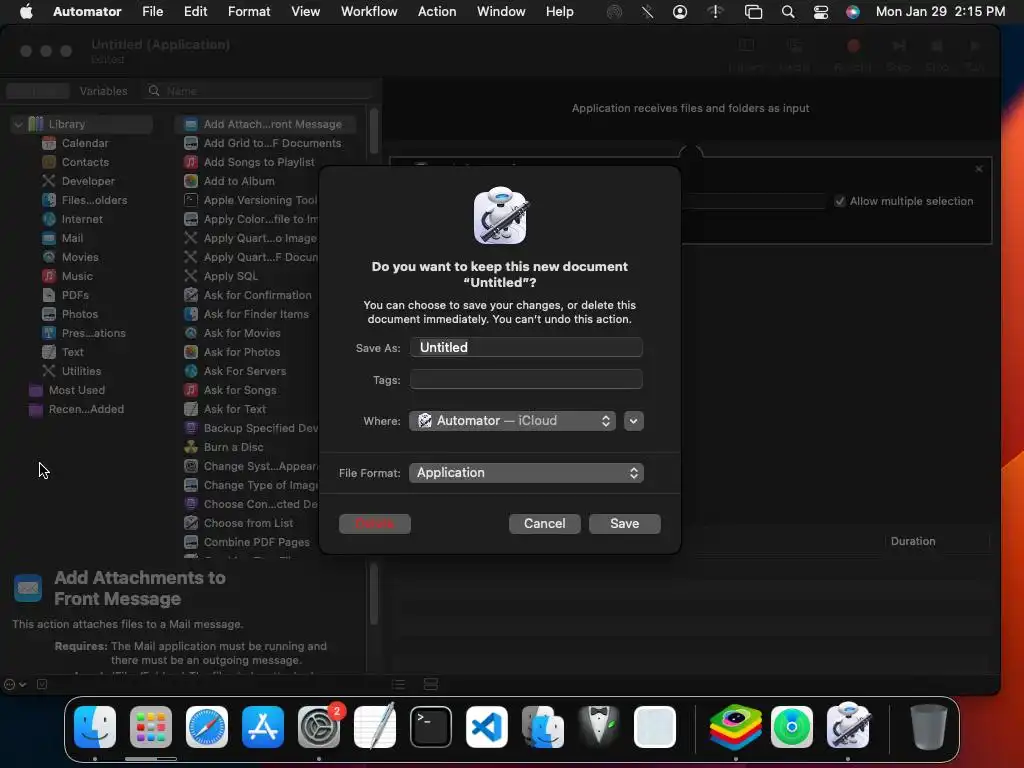Expand the save dialog with chevron button
The image size is (1024, 768).
click(633, 421)
